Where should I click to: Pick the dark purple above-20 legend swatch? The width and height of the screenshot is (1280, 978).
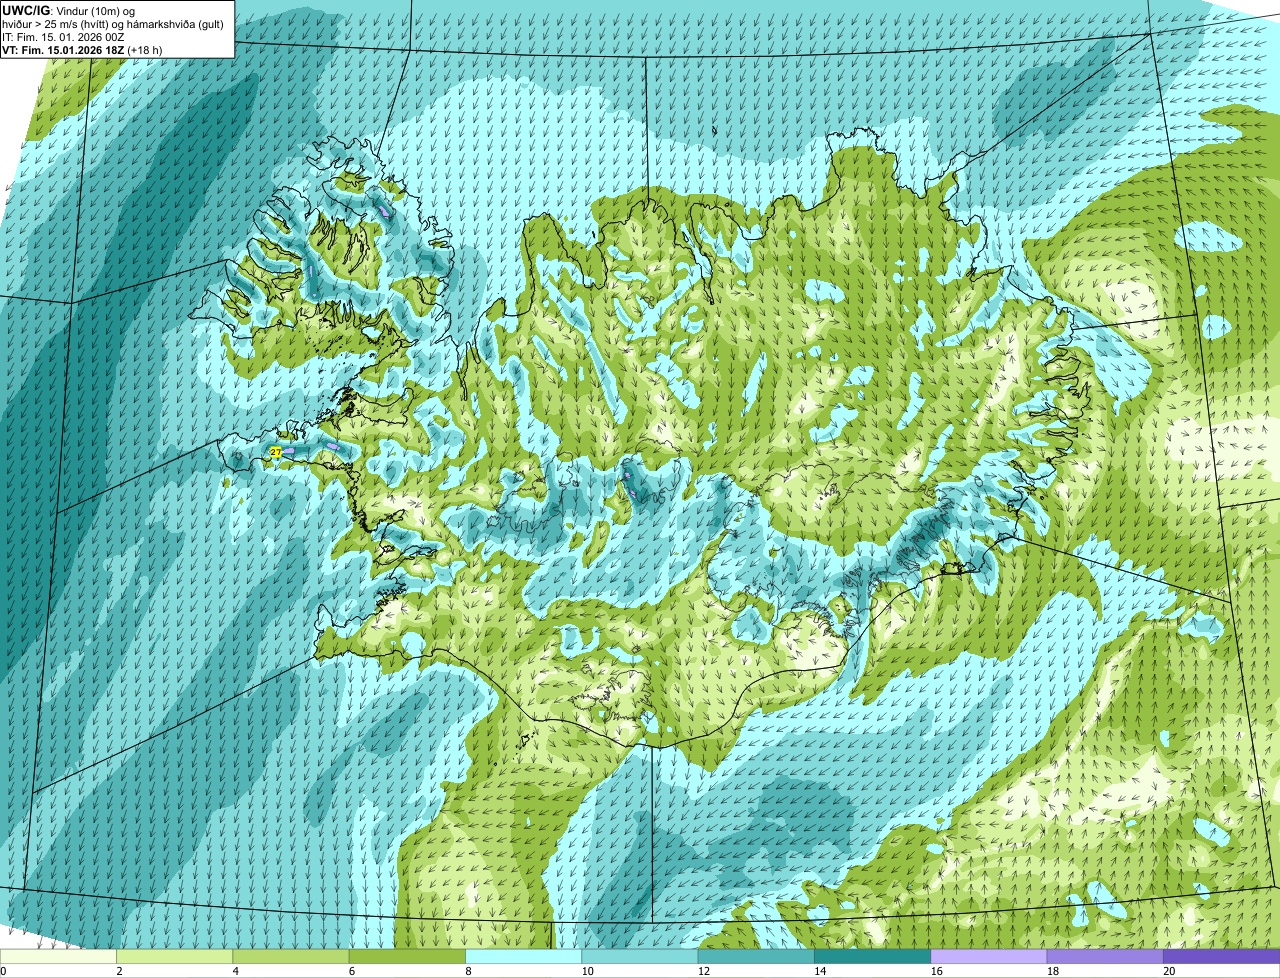tap(1222, 956)
